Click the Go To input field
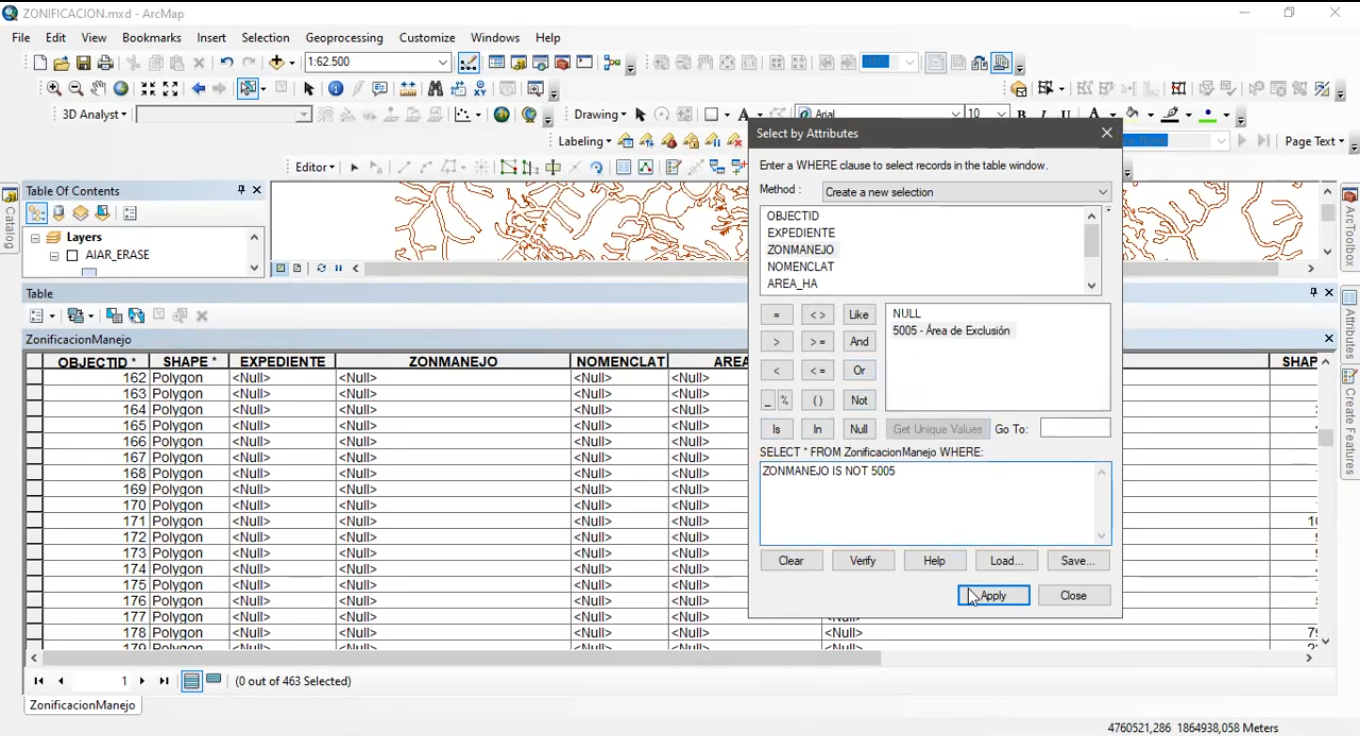The width and height of the screenshot is (1360, 736). point(1075,429)
